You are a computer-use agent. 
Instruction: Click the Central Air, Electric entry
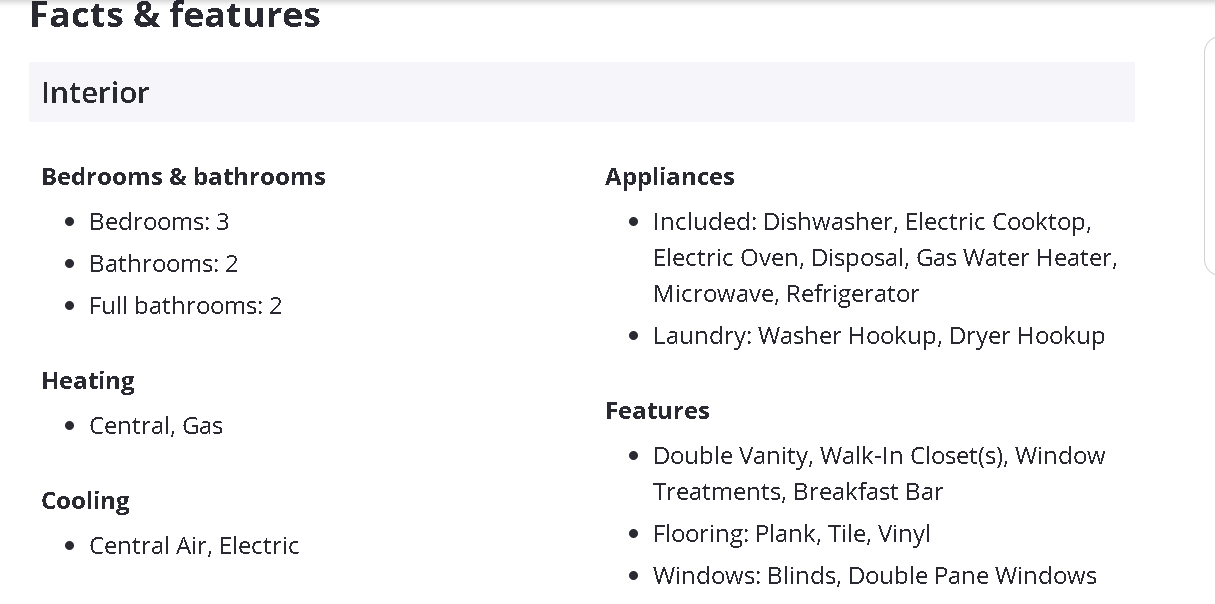194,546
